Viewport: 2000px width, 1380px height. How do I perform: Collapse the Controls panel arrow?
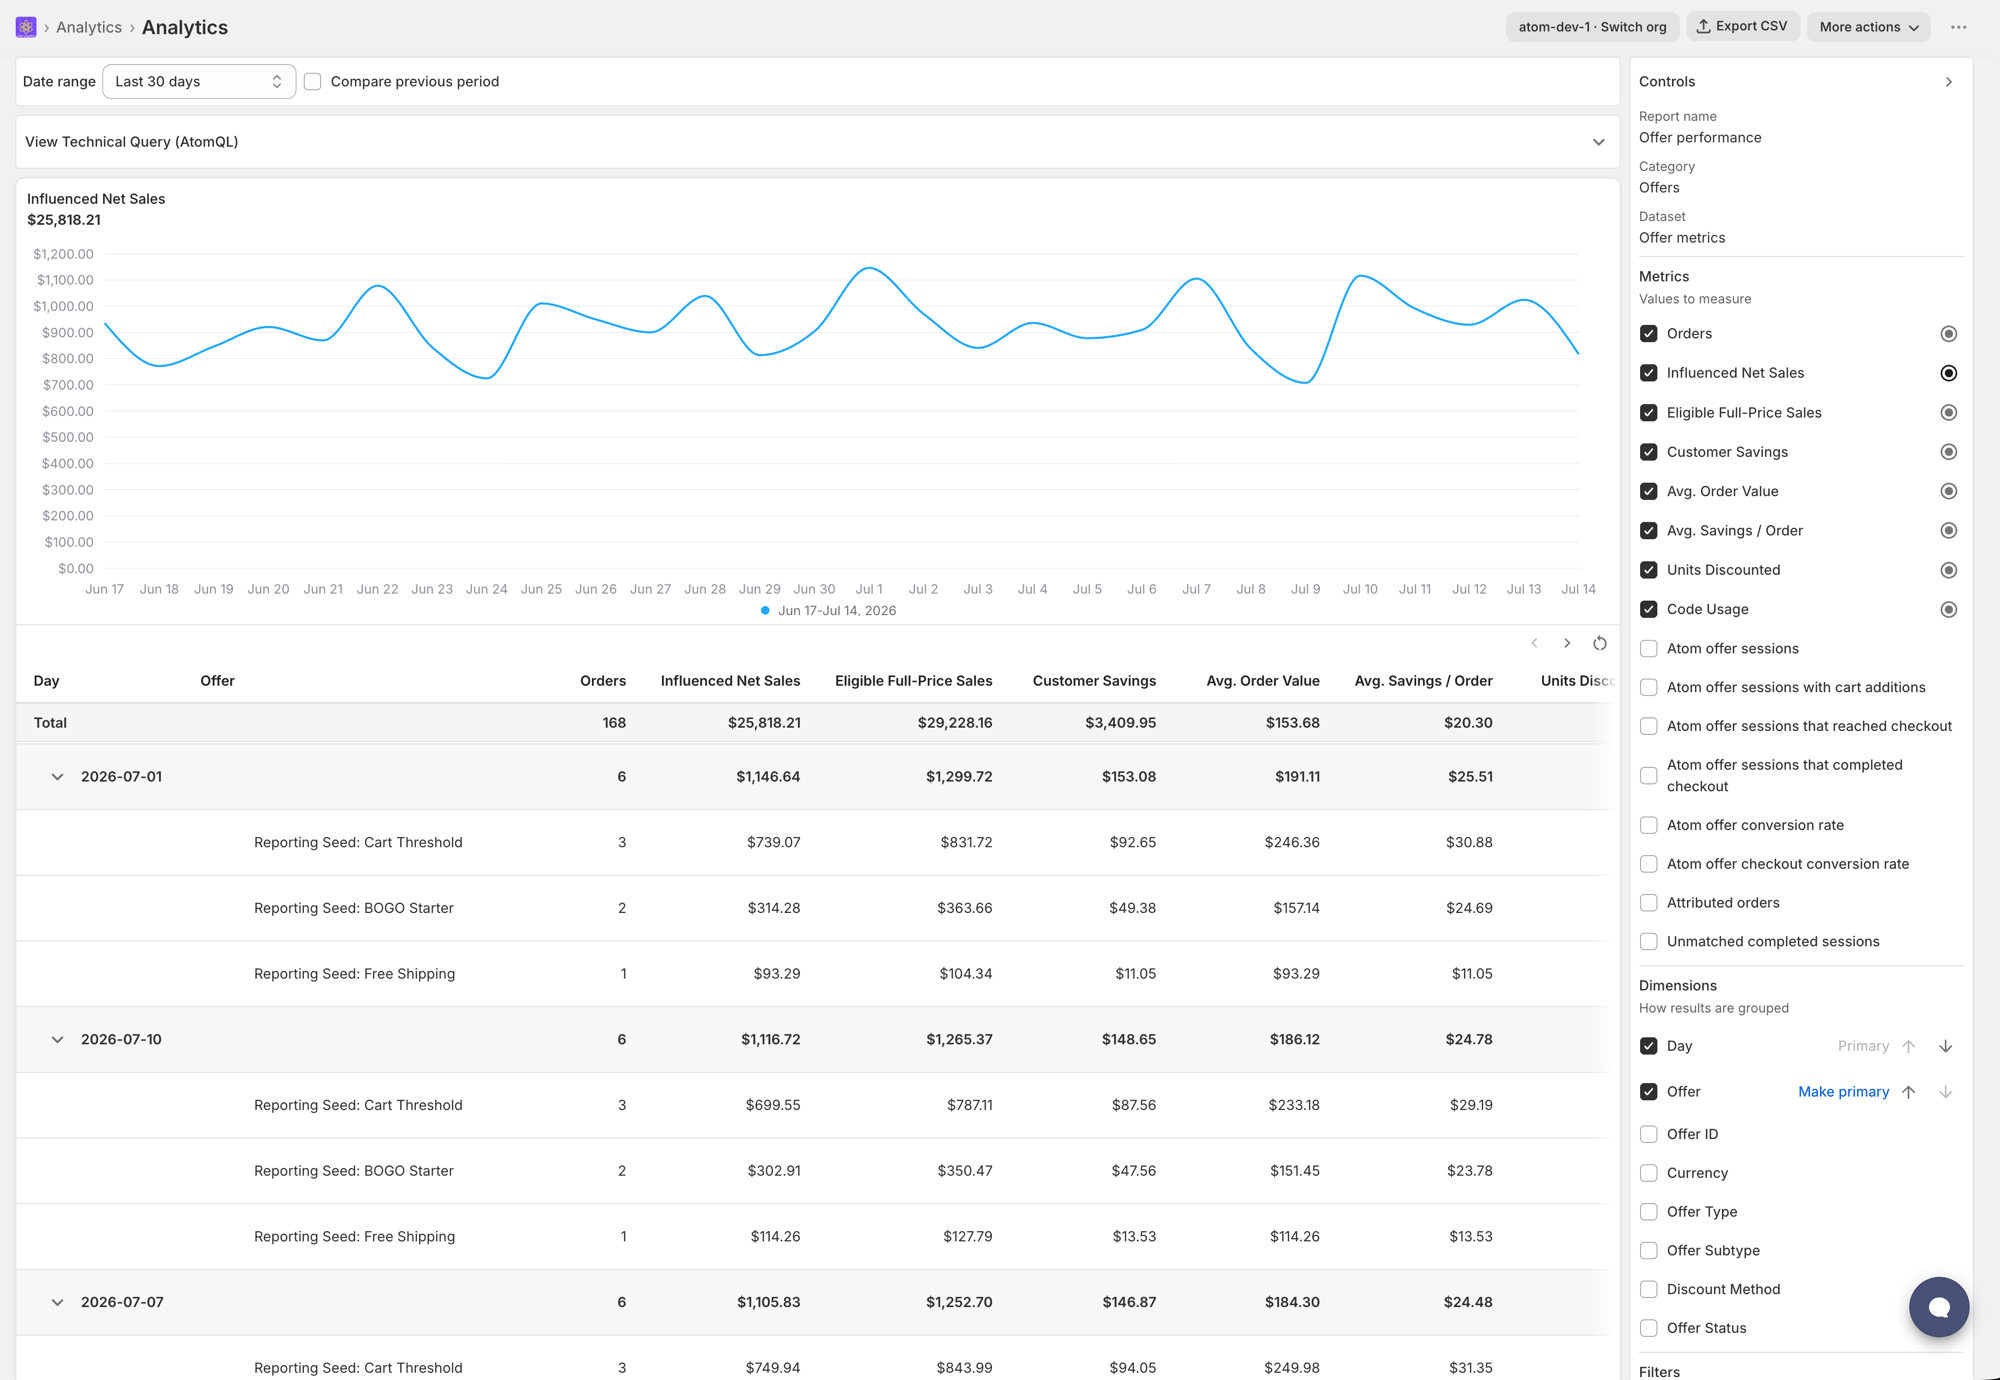(1948, 82)
